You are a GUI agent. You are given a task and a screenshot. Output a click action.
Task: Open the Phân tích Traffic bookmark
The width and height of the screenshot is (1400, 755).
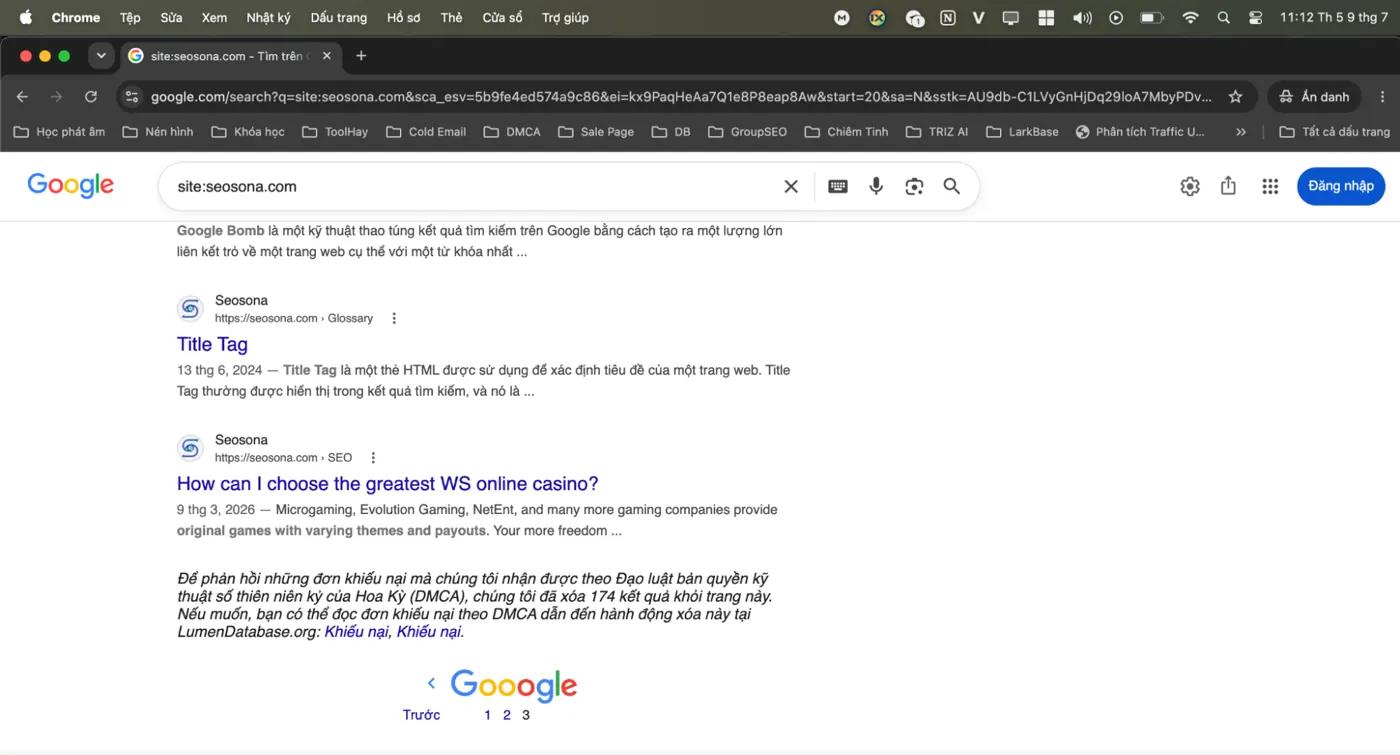point(1140,132)
